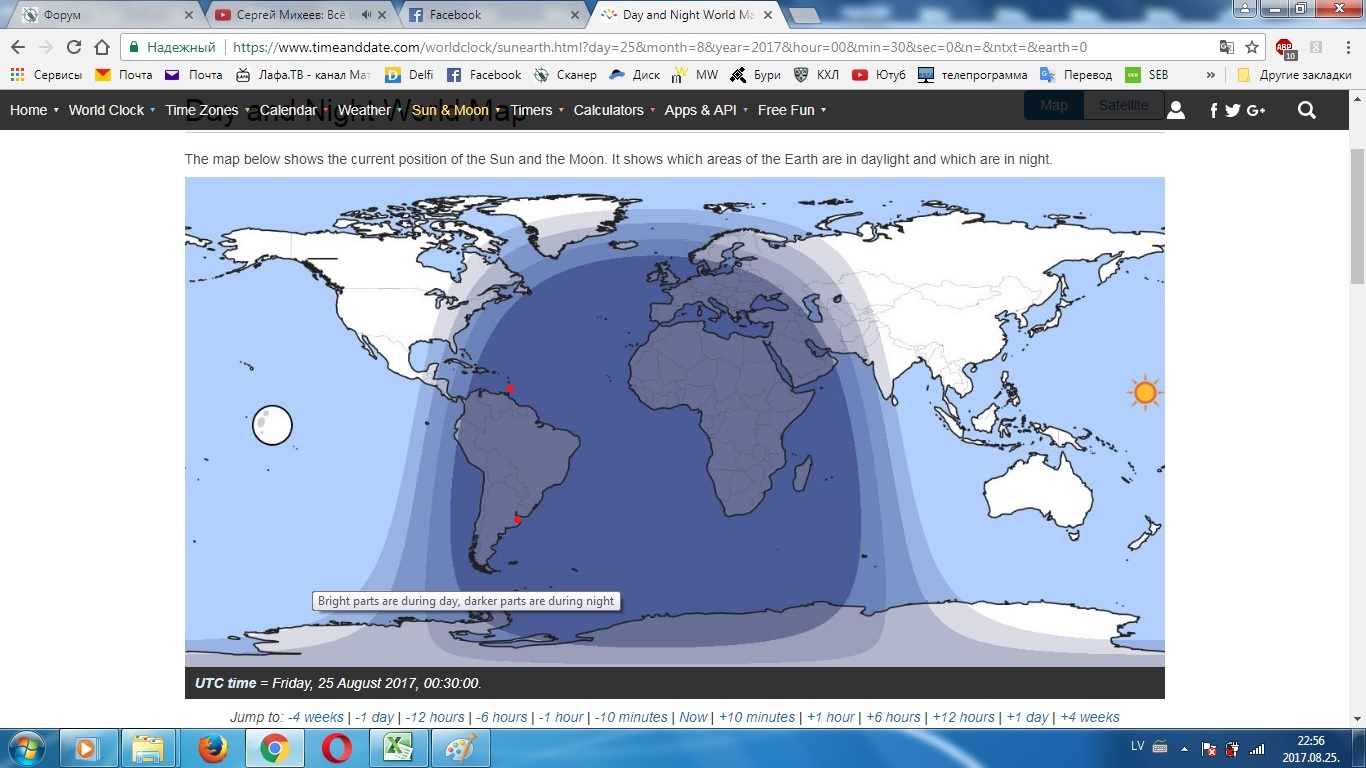
Task: Open the Delfi bookmark
Action: point(409,75)
